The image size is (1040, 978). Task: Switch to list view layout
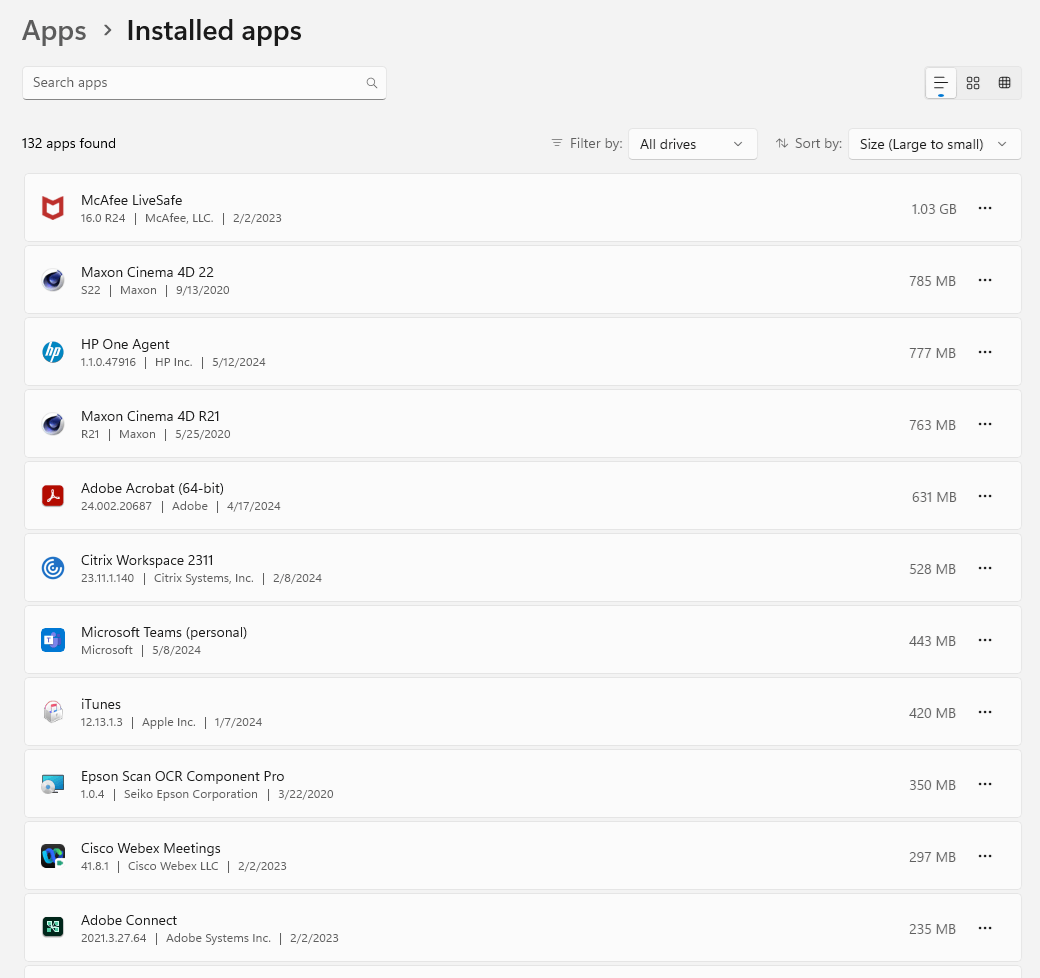tap(941, 83)
